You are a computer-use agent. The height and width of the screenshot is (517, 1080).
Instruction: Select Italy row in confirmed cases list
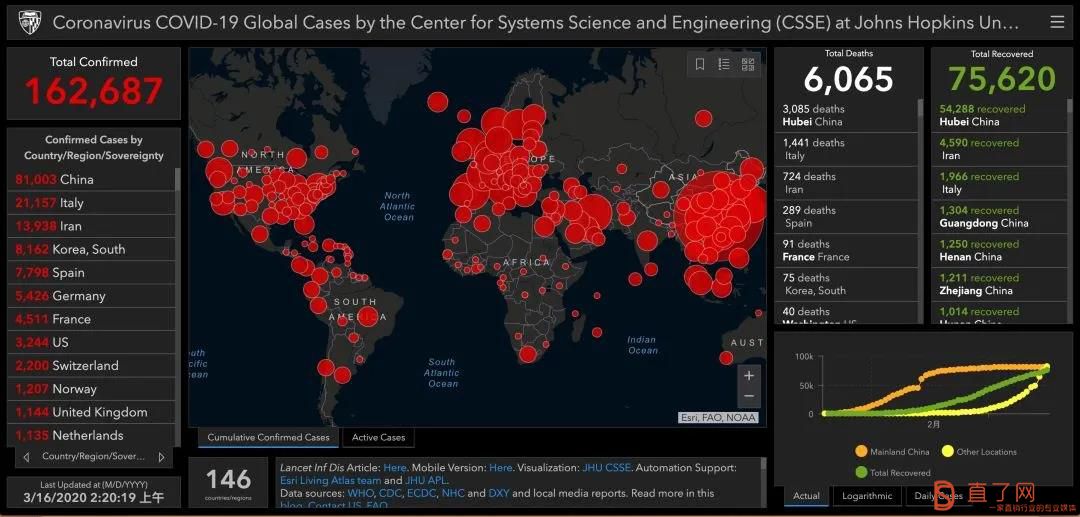tap(92, 203)
